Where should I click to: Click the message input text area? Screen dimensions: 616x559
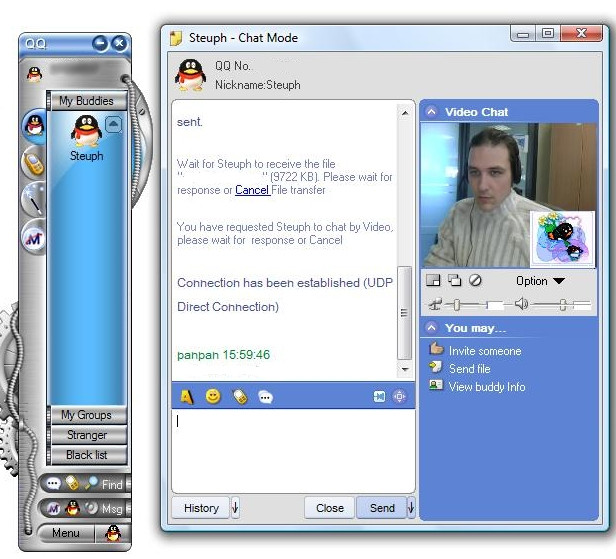[293, 451]
